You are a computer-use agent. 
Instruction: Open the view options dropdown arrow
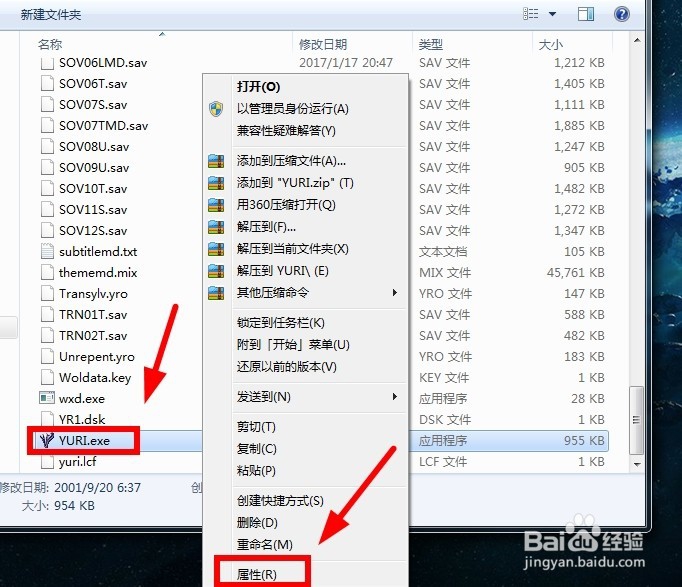click(552, 14)
